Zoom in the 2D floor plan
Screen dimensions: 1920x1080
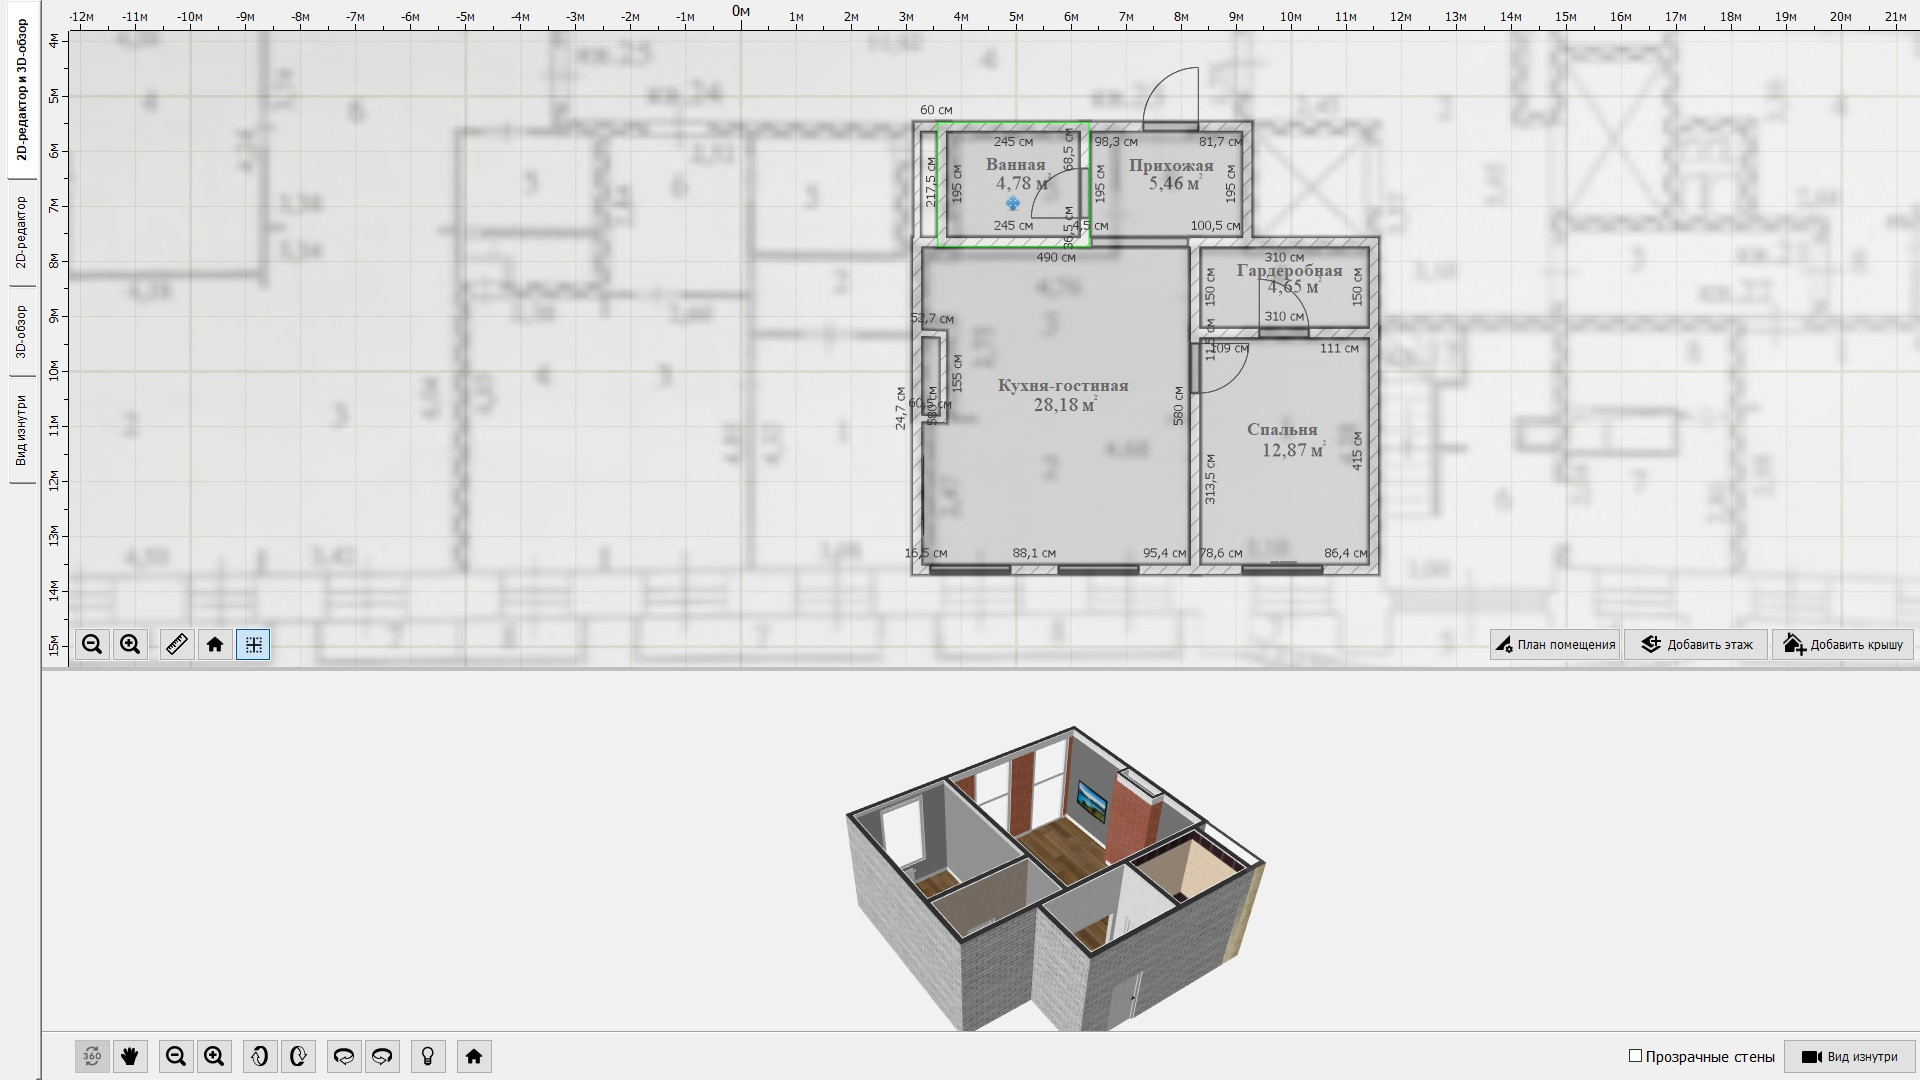click(x=130, y=645)
